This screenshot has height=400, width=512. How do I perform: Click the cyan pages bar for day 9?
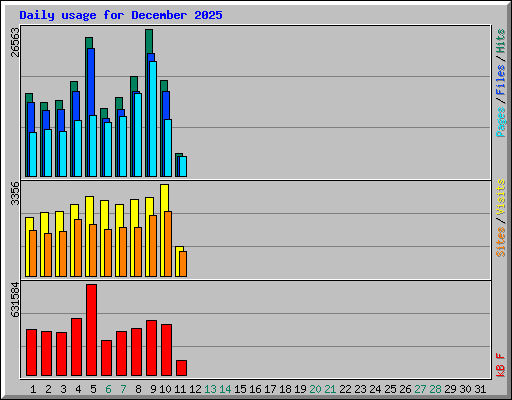[x=153, y=119]
